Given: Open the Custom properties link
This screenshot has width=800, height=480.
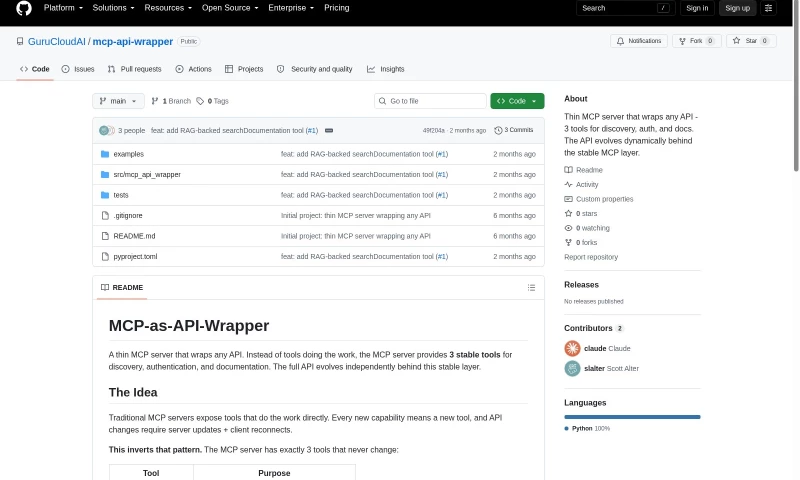Looking at the screenshot, I should pyautogui.click(x=598, y=199).
